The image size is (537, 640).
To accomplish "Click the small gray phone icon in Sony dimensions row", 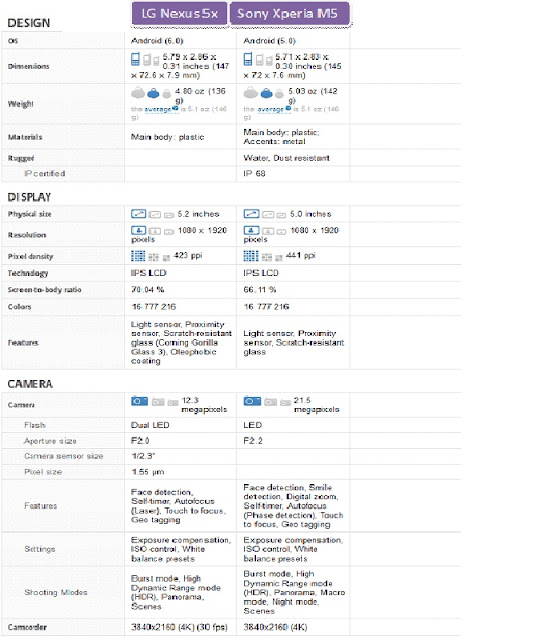I will pos(269,62).
